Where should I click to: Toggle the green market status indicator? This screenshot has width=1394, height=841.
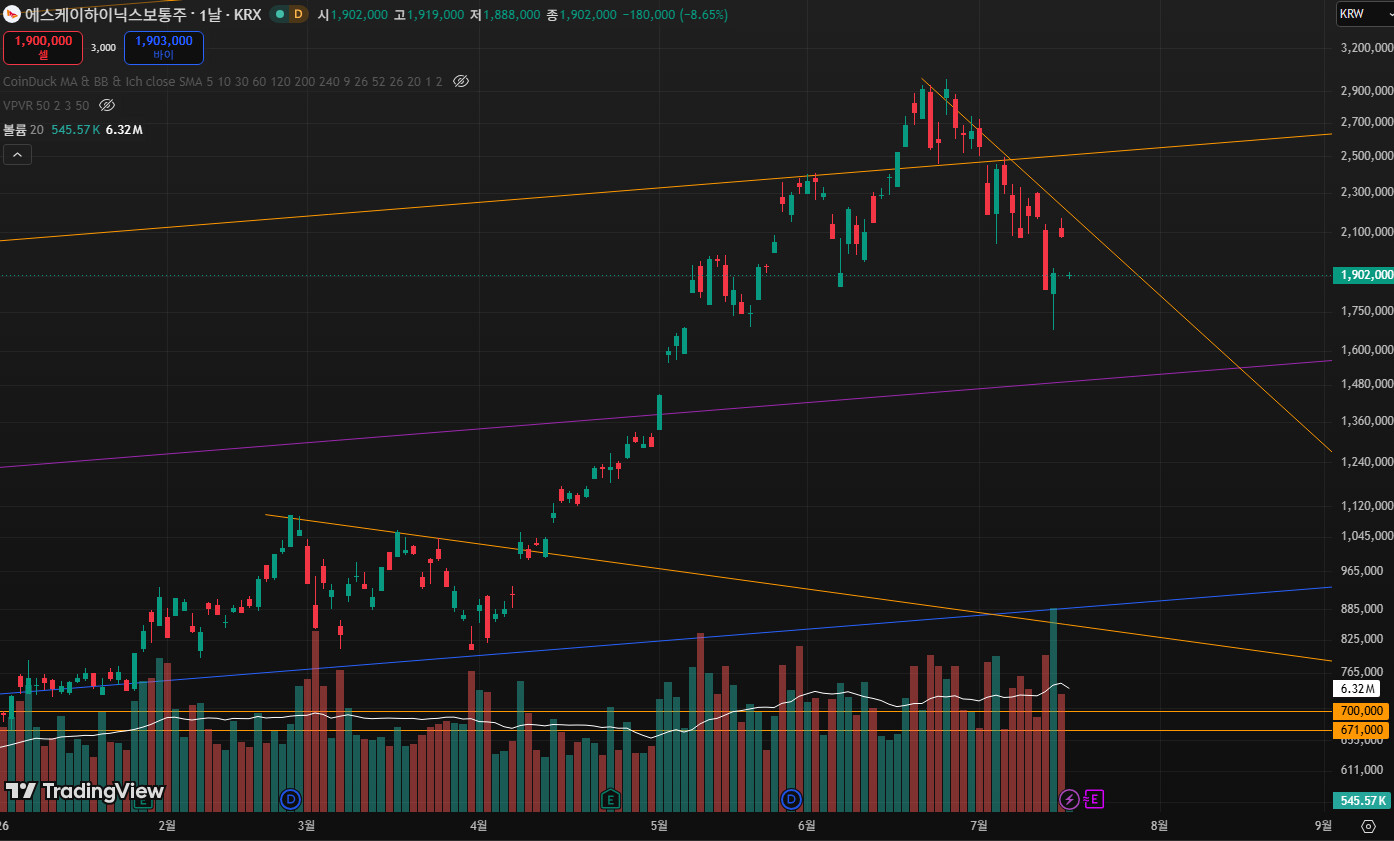(279, 14)
